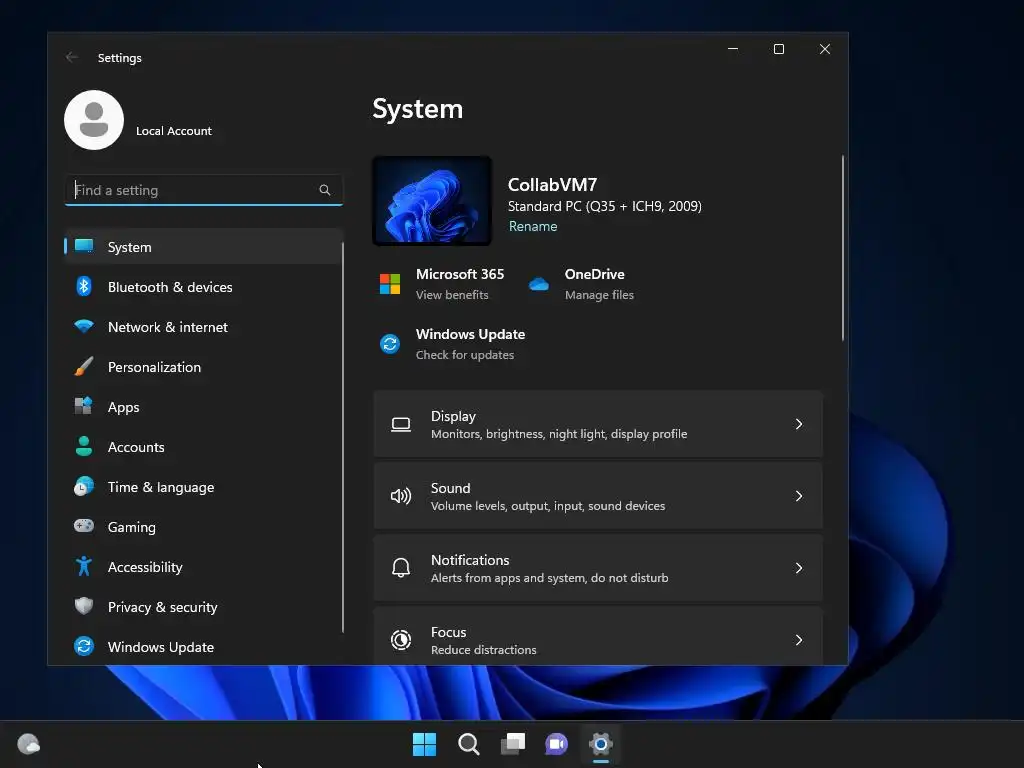Click the Notifications bell icon
This screenshot has width=1024, height=768.
401,568
